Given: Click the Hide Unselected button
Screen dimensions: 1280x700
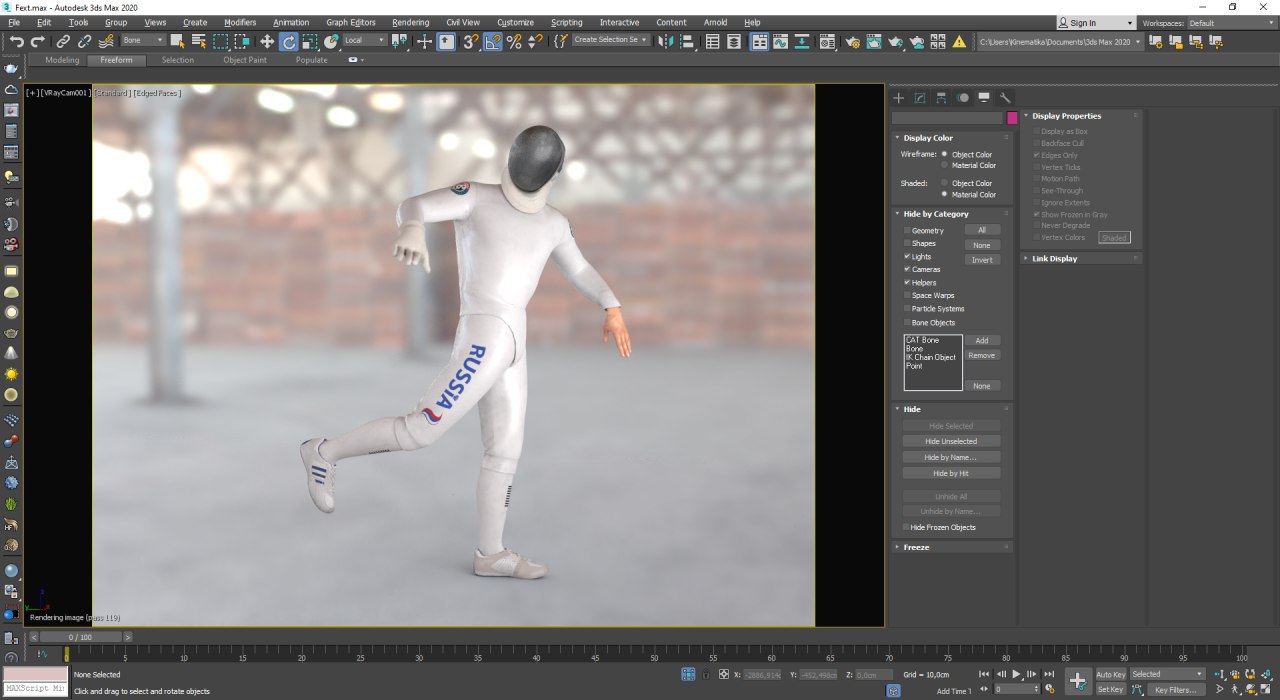Looking at the screenshot, I should pyautogui.click(x=951, y=441).
